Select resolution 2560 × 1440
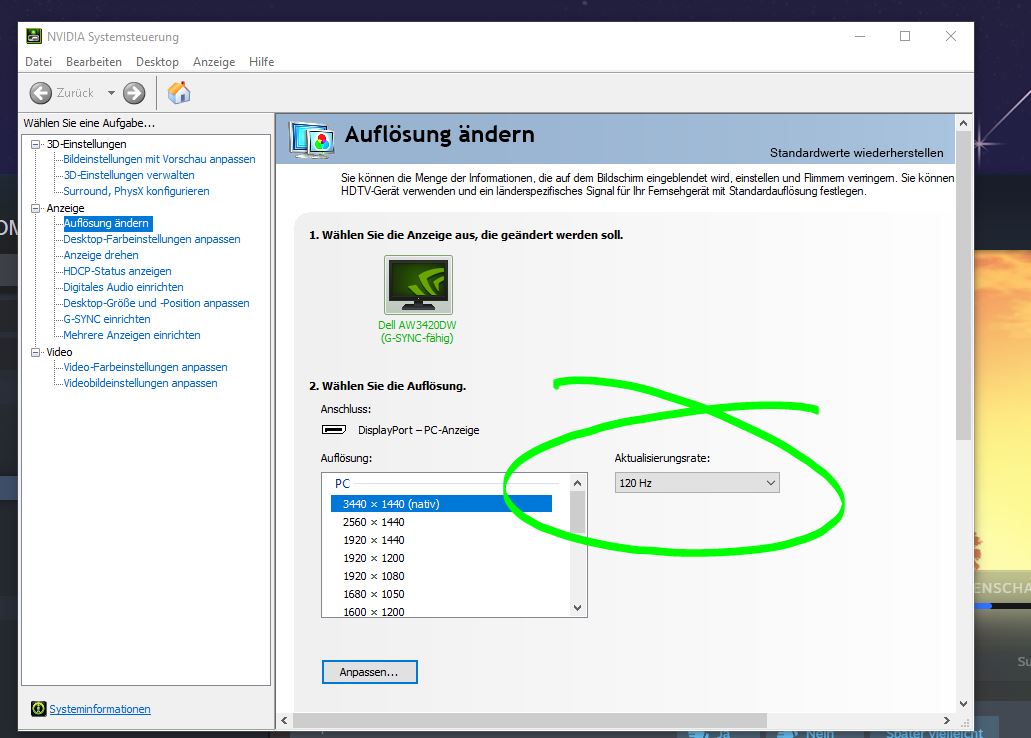This screenshot has width=1031, height=738. click(x=373, y=522)
